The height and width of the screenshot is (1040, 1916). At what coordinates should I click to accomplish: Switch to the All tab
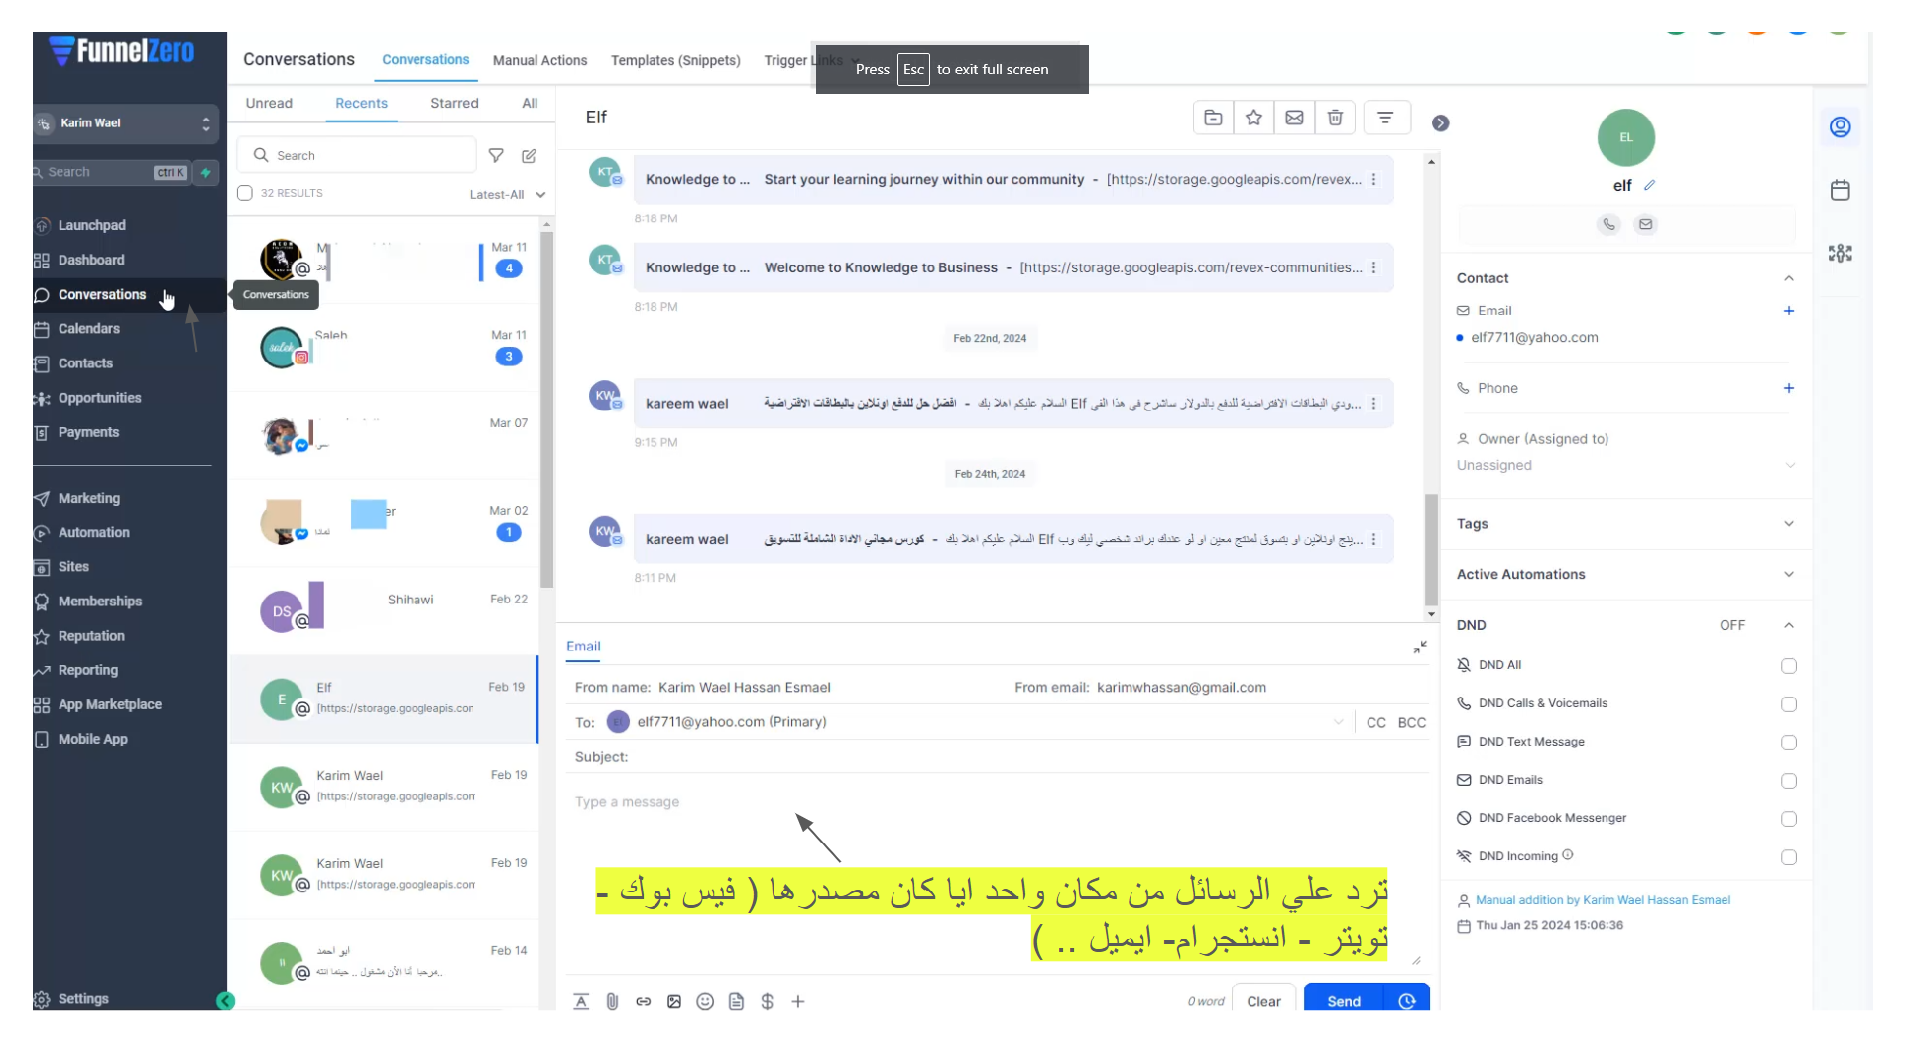click(x=529, y=103)
